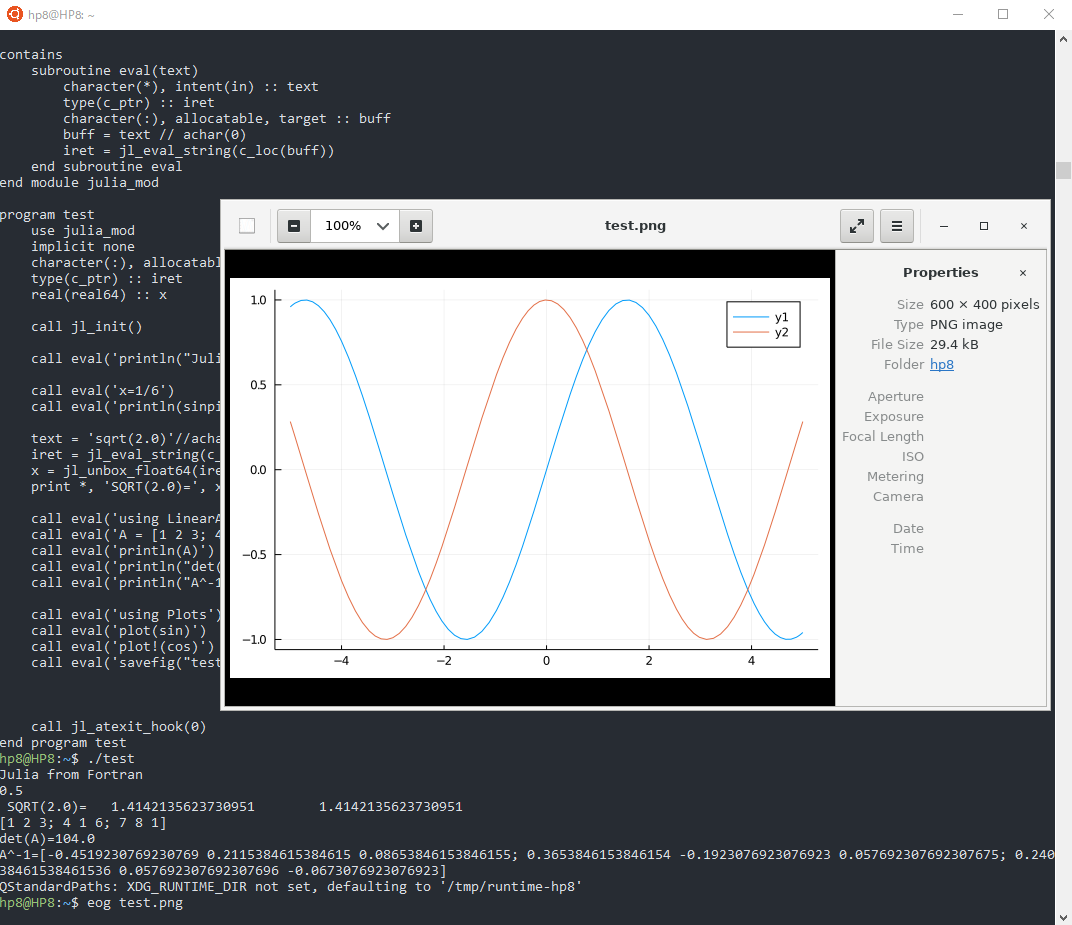This screenshot has height=925, width=1072.
Task: Maximize the test.png viewer window
Action: click(984, 226)
